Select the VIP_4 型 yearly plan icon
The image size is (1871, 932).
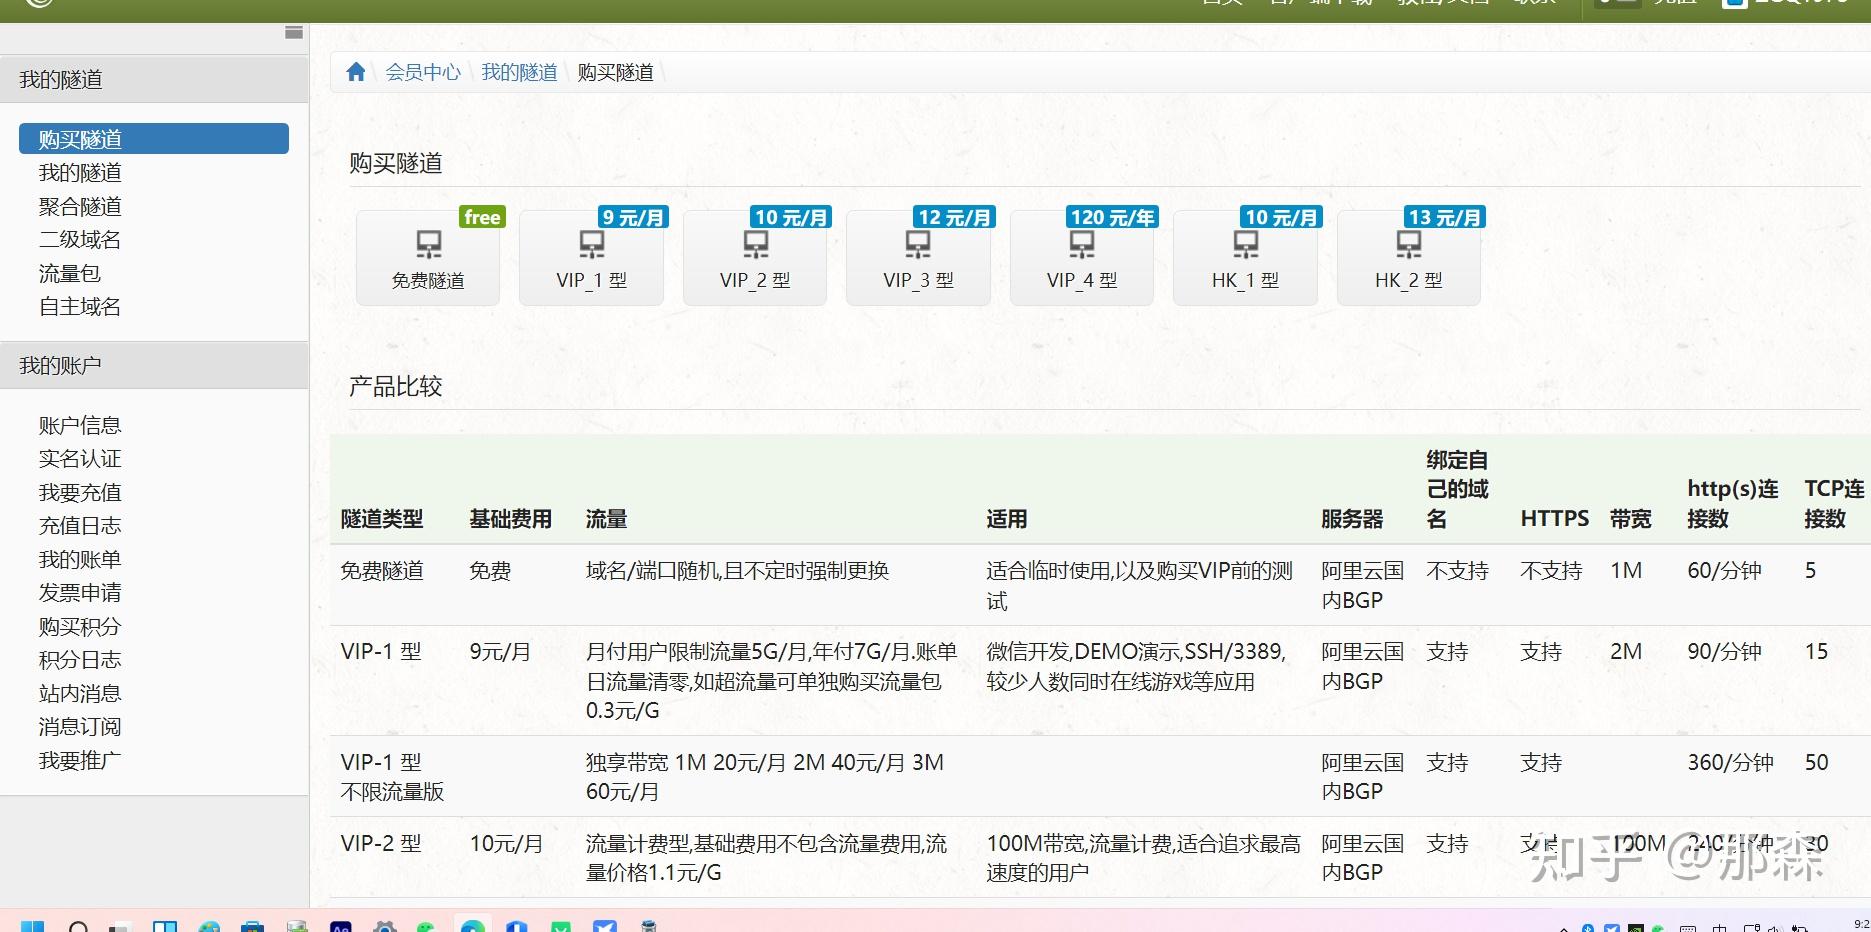[1081, 245]
